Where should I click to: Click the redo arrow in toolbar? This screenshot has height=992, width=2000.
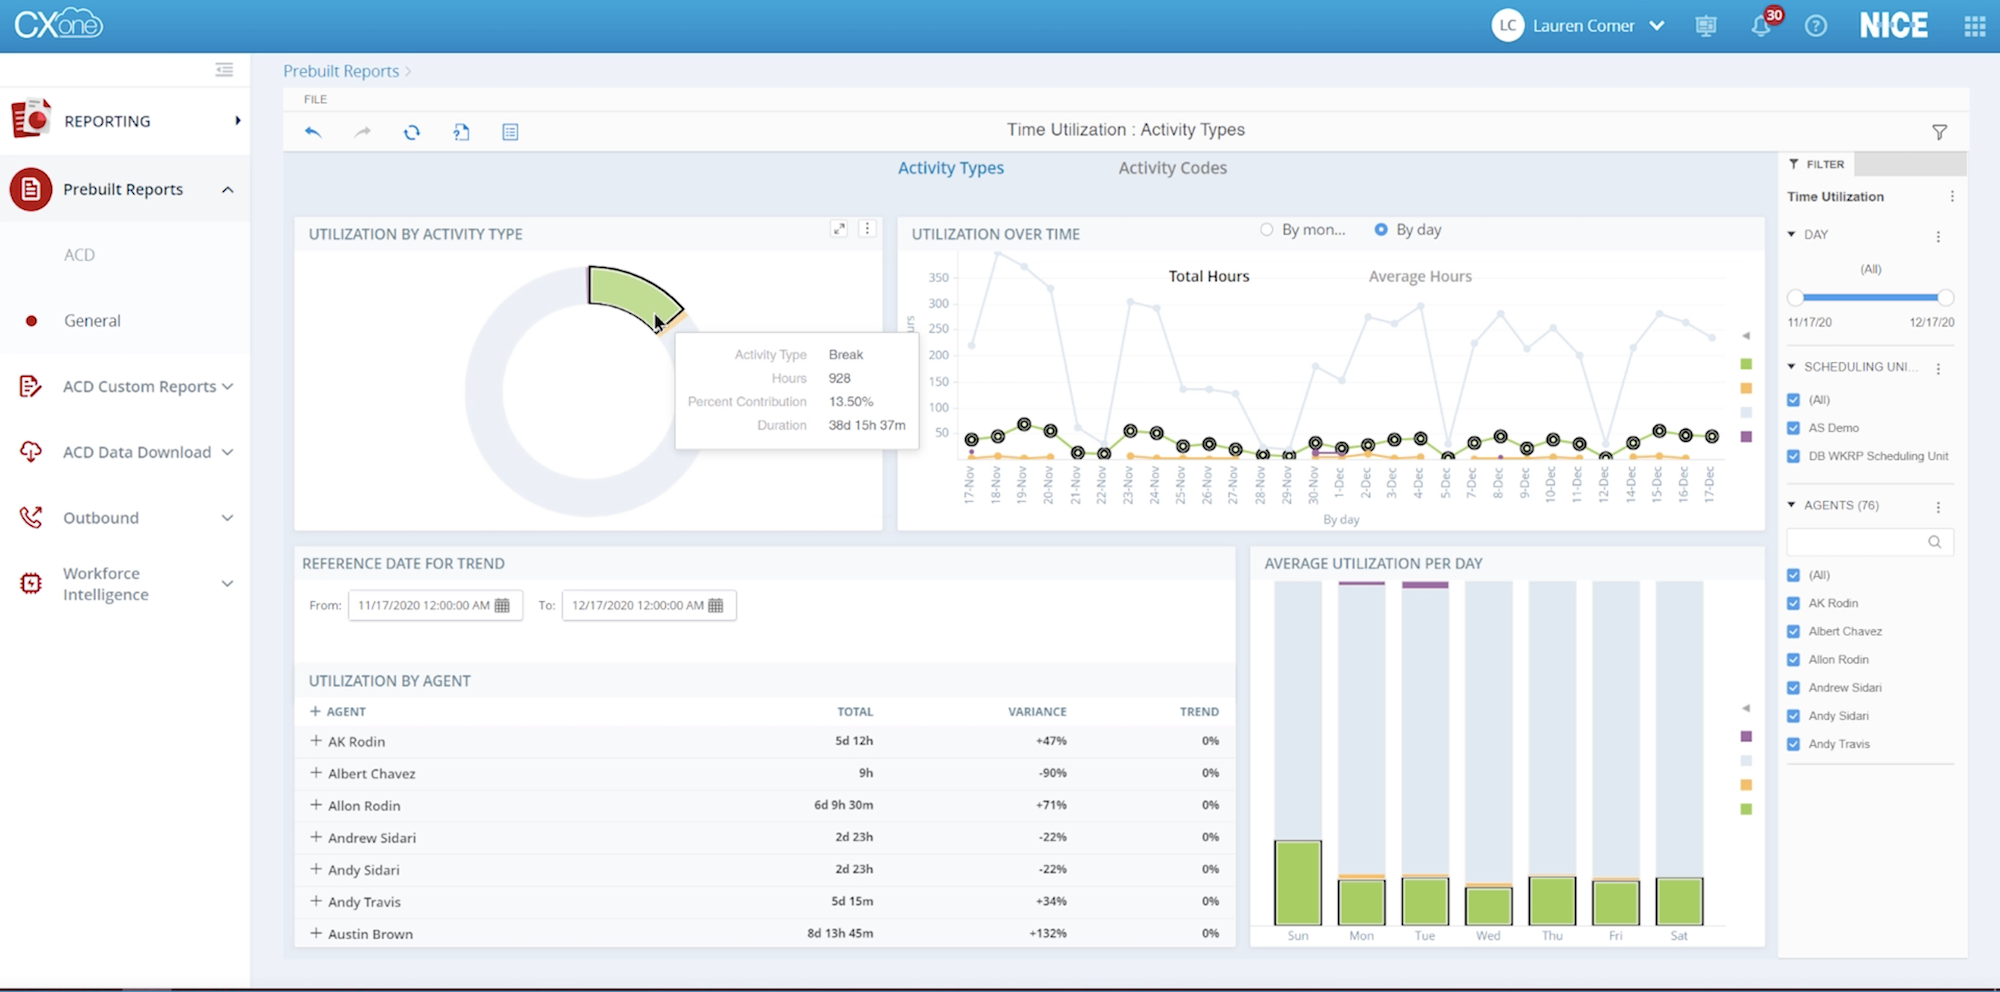click(x=362, y=132)
